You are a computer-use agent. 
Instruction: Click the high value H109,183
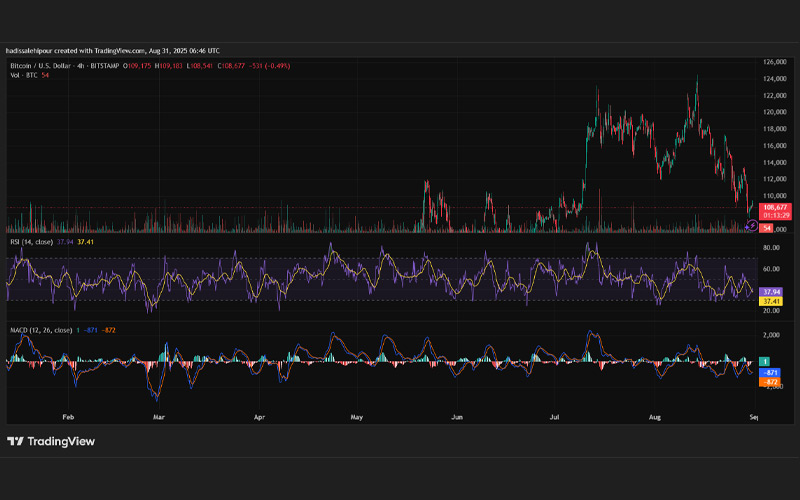pos(168,66)
